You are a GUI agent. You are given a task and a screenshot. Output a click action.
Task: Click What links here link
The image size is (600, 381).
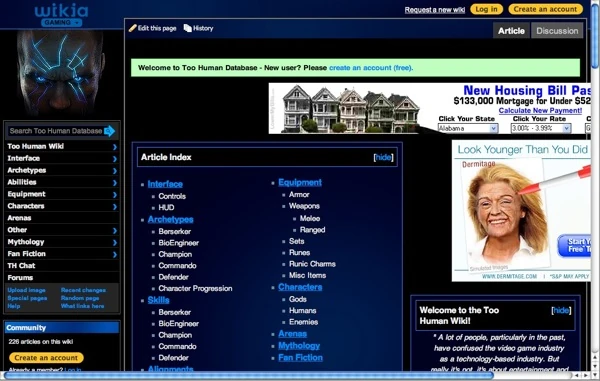[x=83, y=306]
